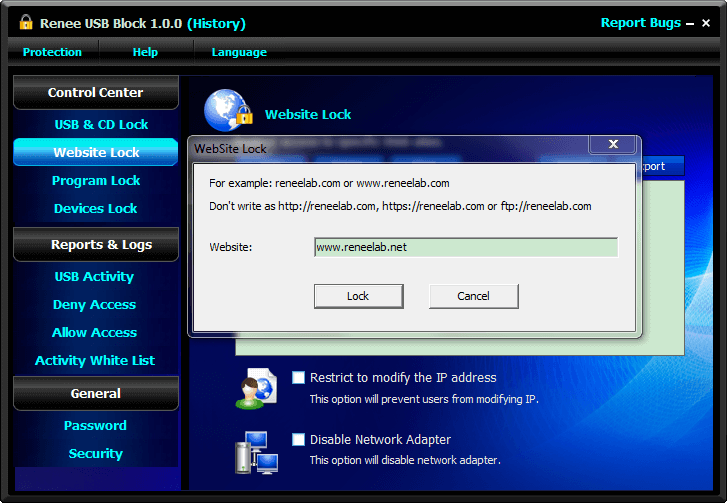
Task: Open Password settings under General
Action: 95,426
